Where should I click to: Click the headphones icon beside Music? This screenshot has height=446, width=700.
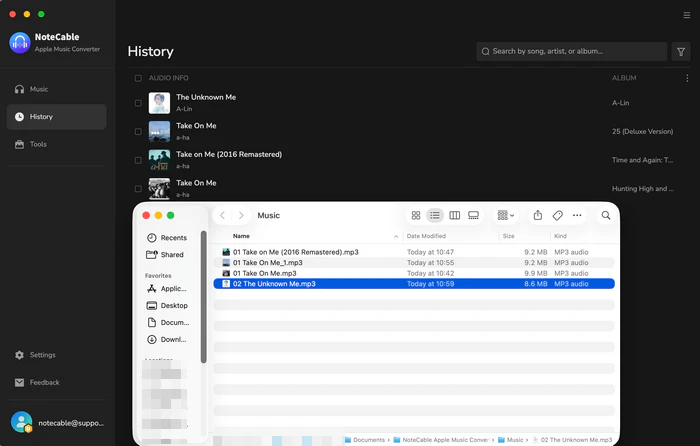click(19, 89)
